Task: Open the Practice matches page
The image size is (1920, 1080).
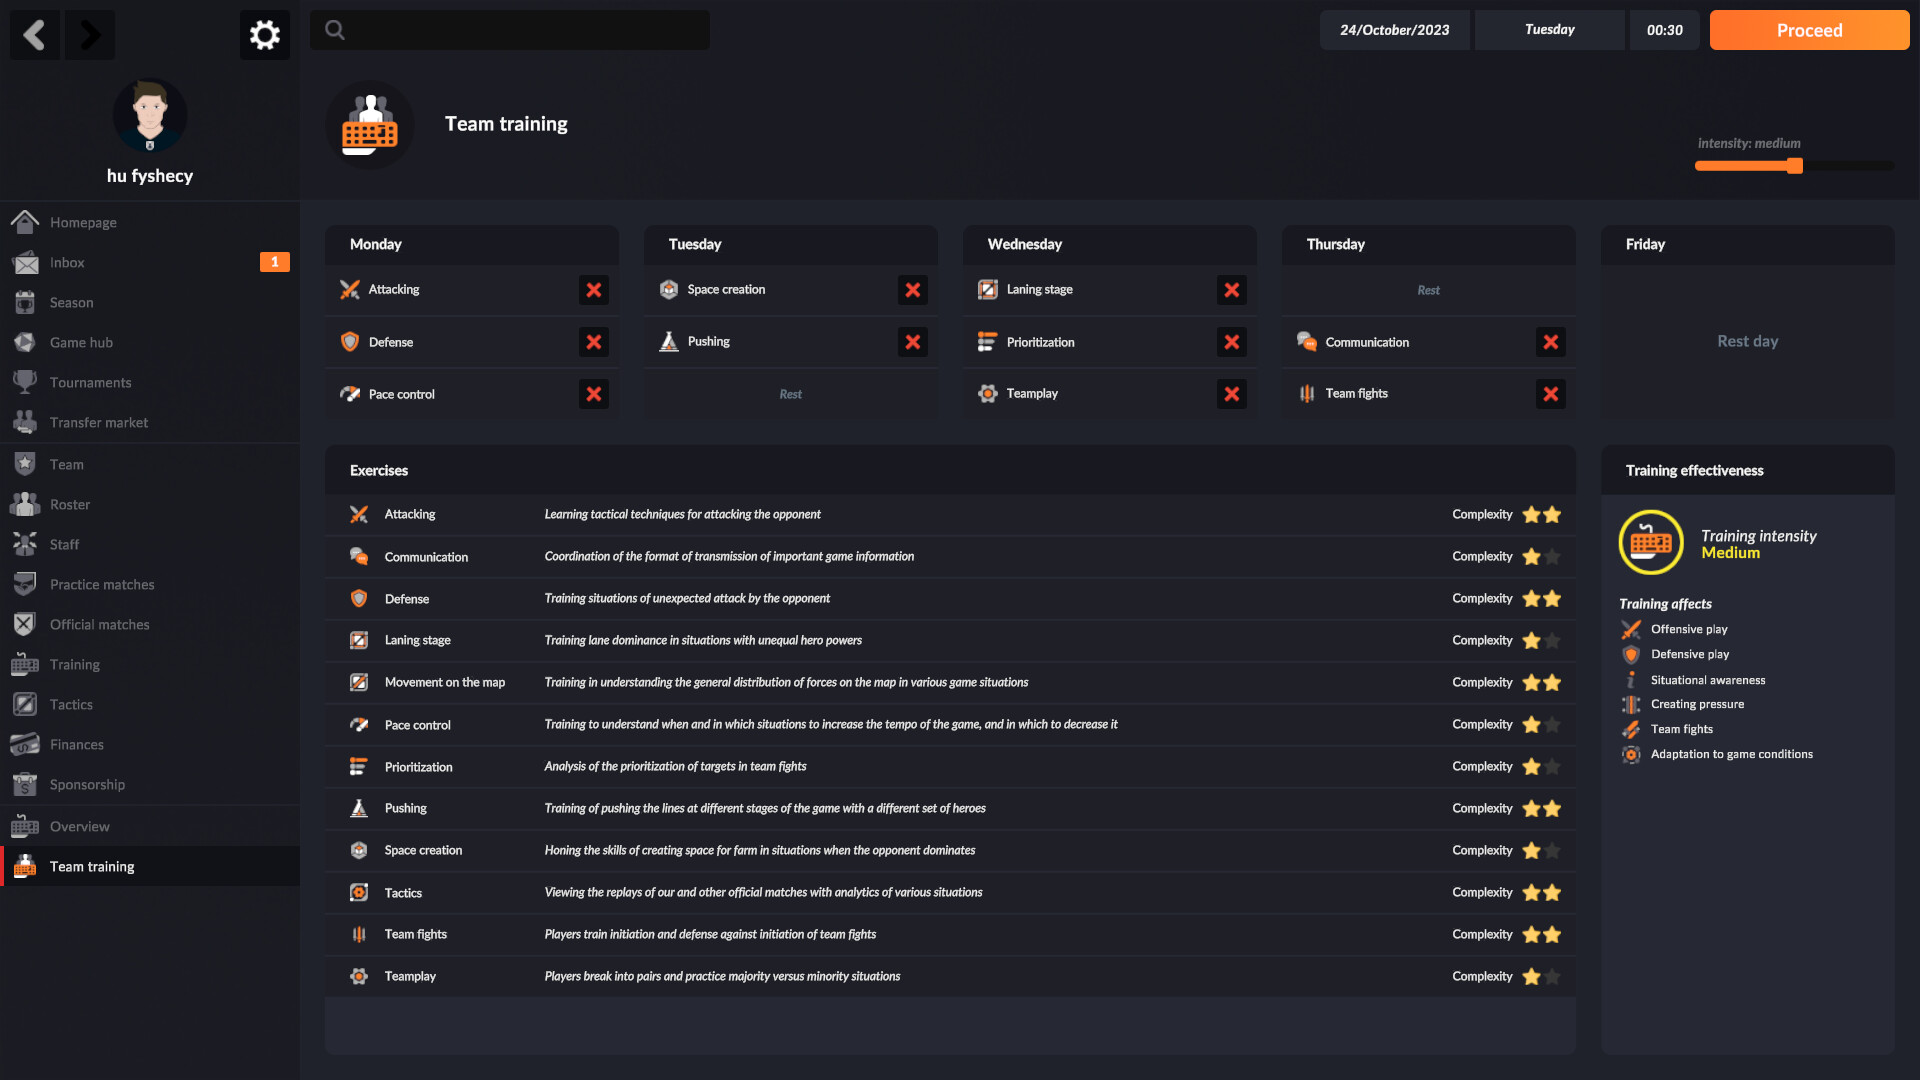Action: click(101, 584)
